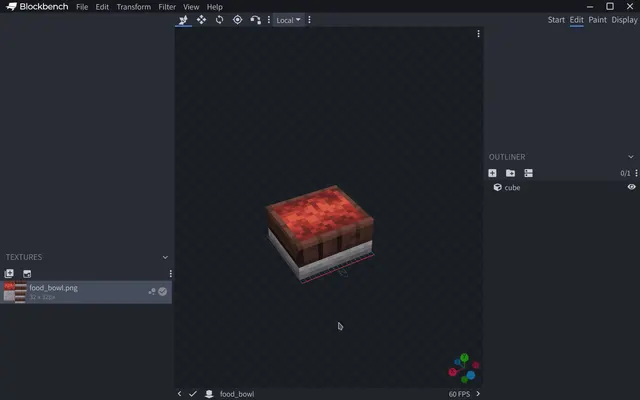The height and width of the screenshot is (400, 640).
Task: Click the 60 FPS counter
Action: click(x=459, y=394)
